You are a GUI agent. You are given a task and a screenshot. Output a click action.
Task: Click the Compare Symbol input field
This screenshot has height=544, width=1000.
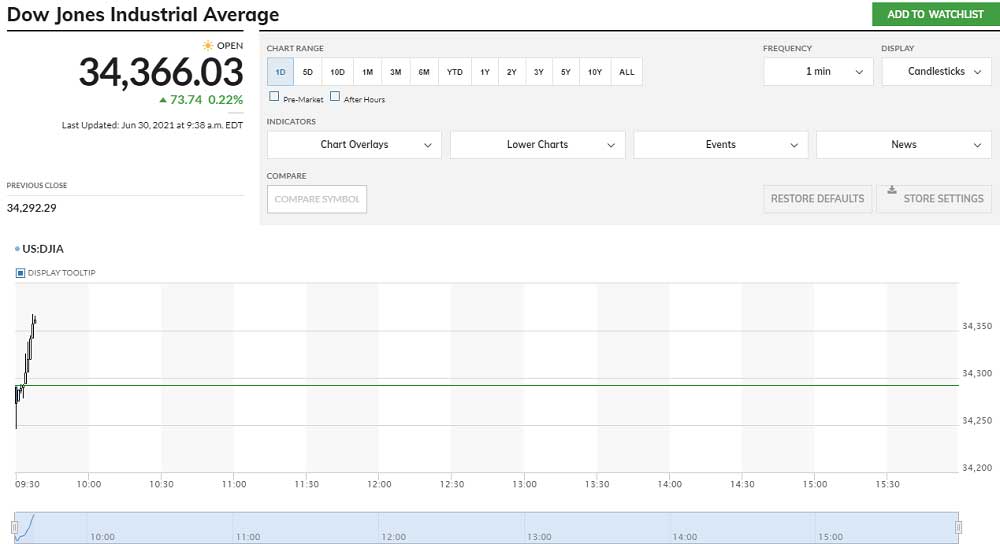pos(317,199)
